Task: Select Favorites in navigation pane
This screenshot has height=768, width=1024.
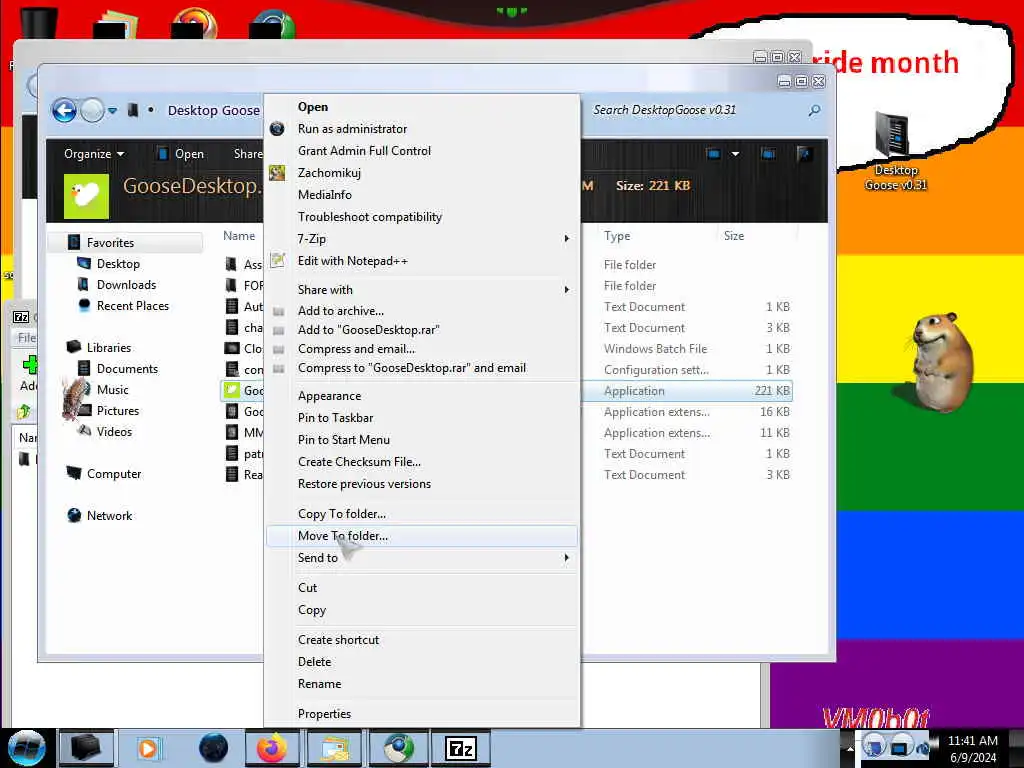Action: point(110,243)
